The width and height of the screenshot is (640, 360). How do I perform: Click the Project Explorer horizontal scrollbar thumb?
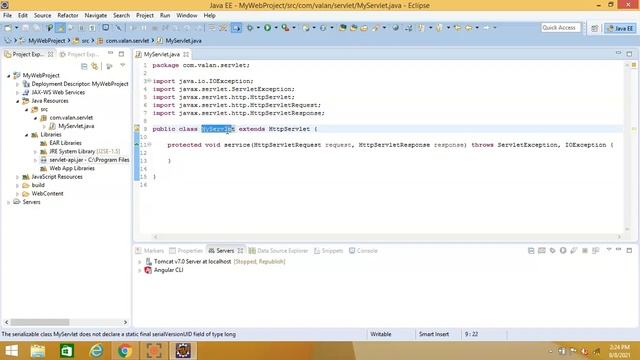40,322
